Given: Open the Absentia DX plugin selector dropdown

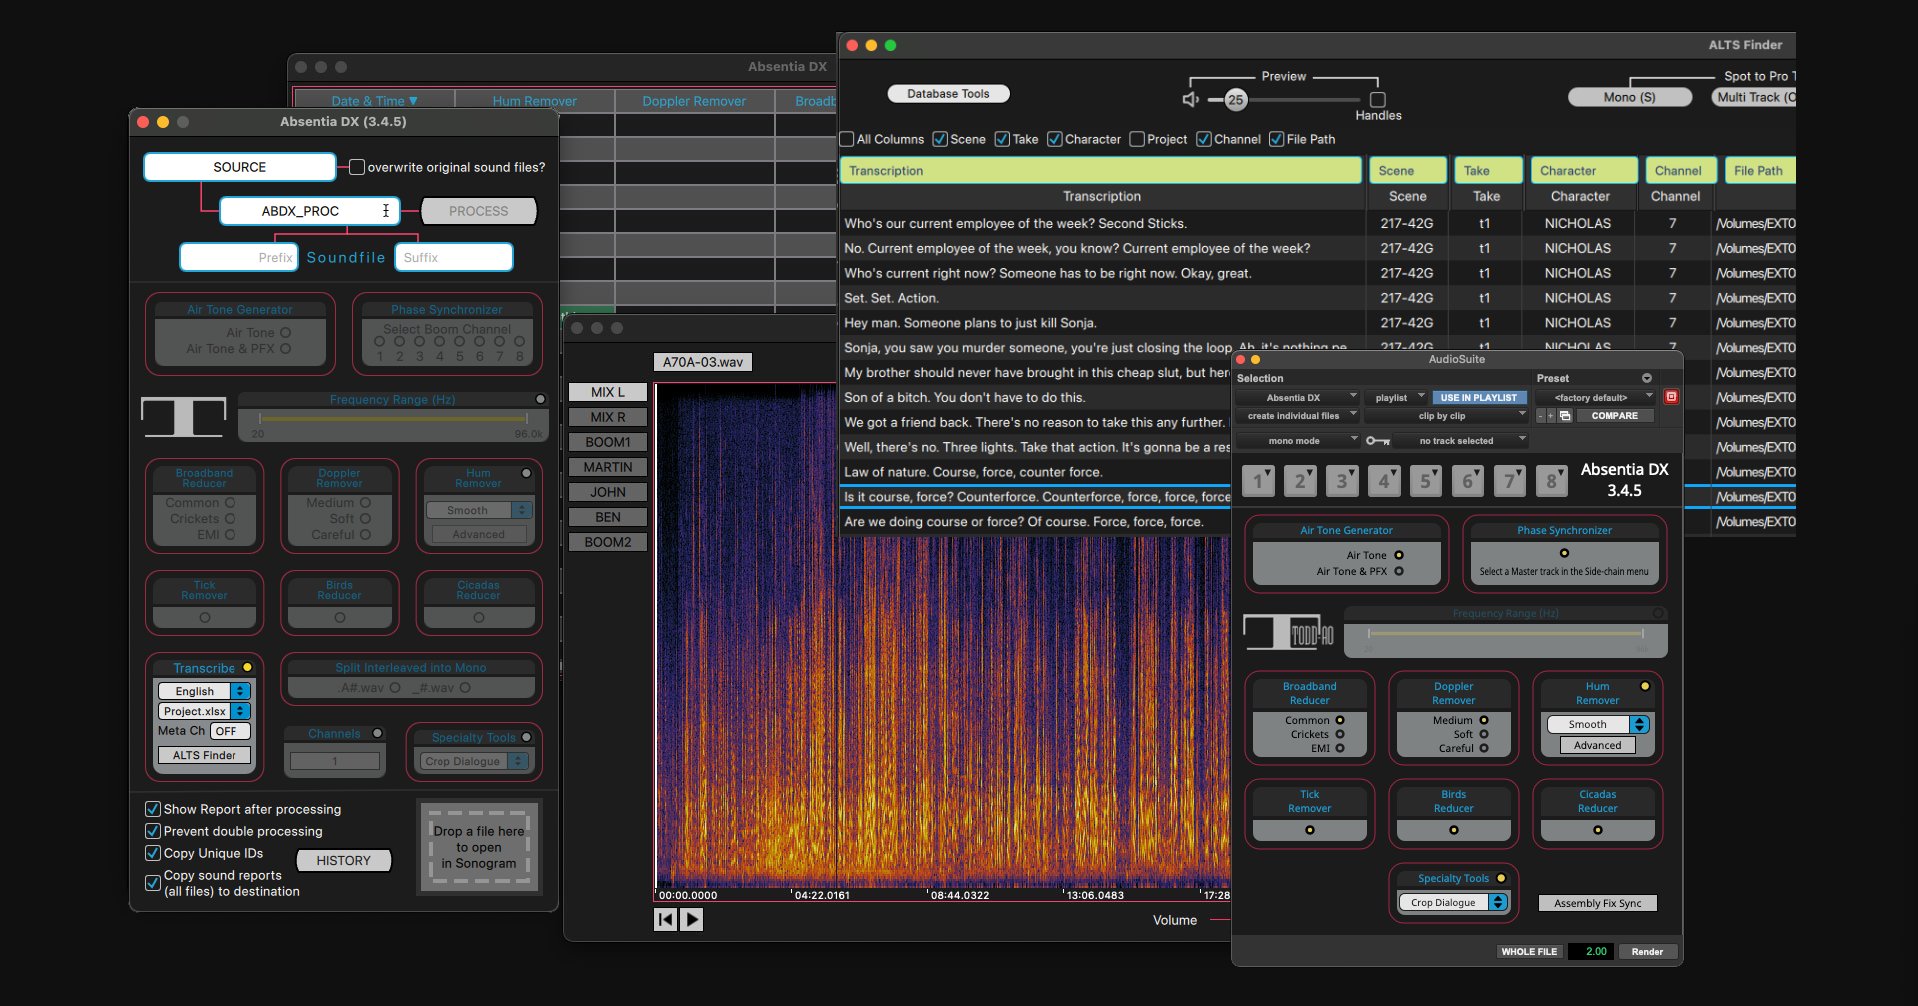Looking at the screenshot, I should [x=1297, y=397].
